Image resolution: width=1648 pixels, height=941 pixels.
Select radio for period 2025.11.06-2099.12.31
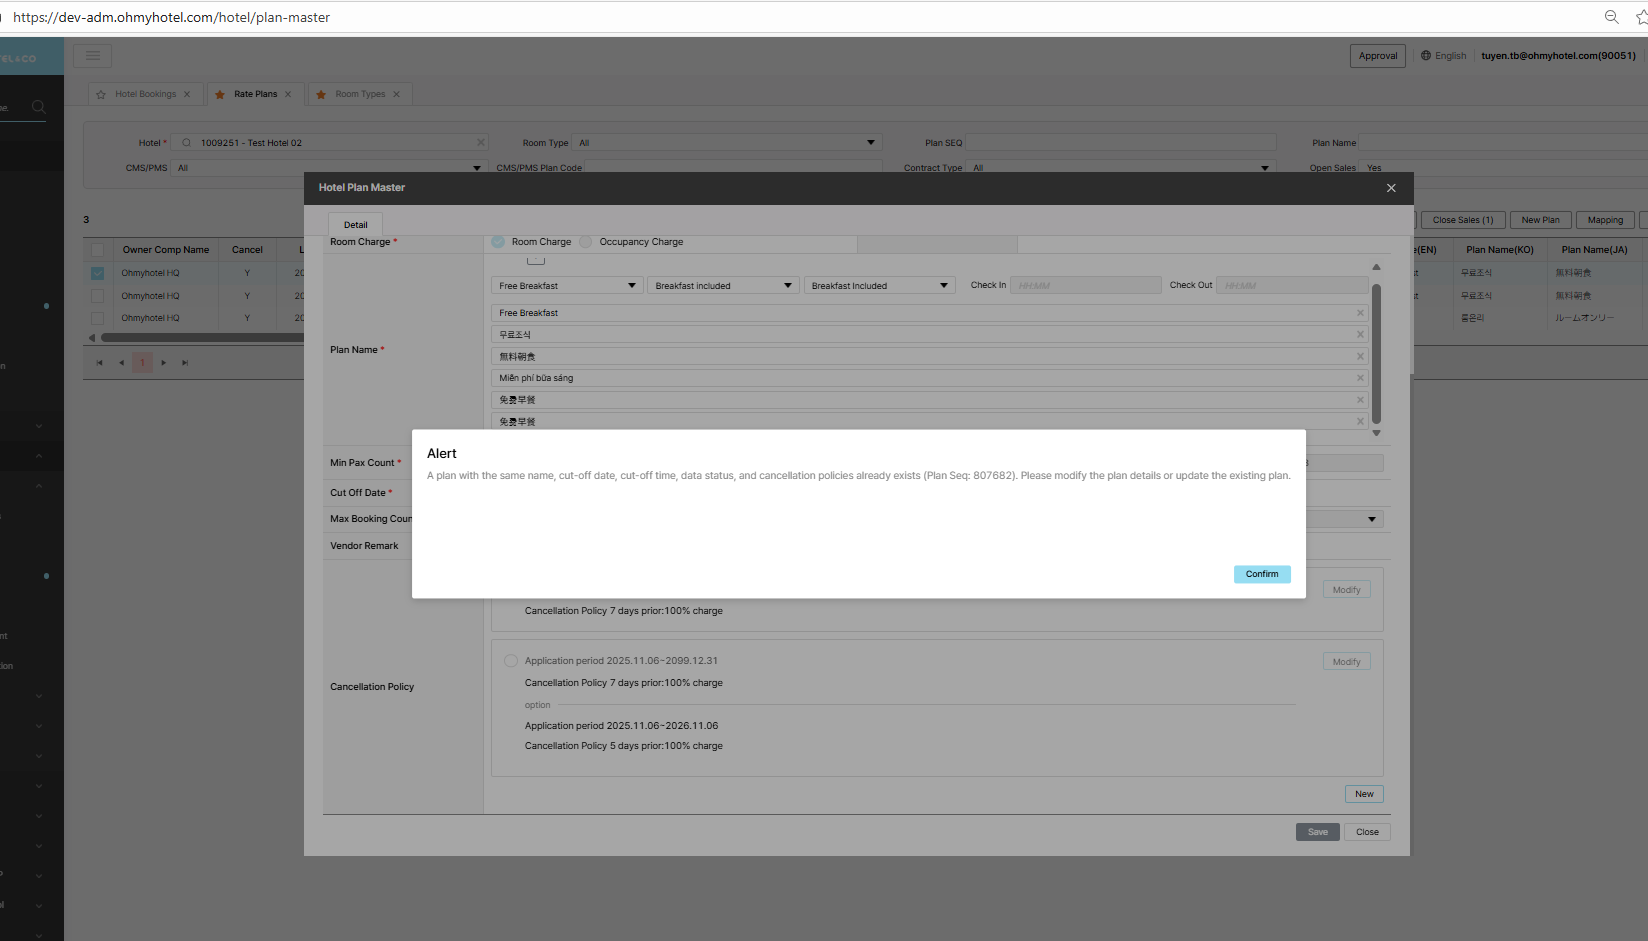[x=511, y=661]
